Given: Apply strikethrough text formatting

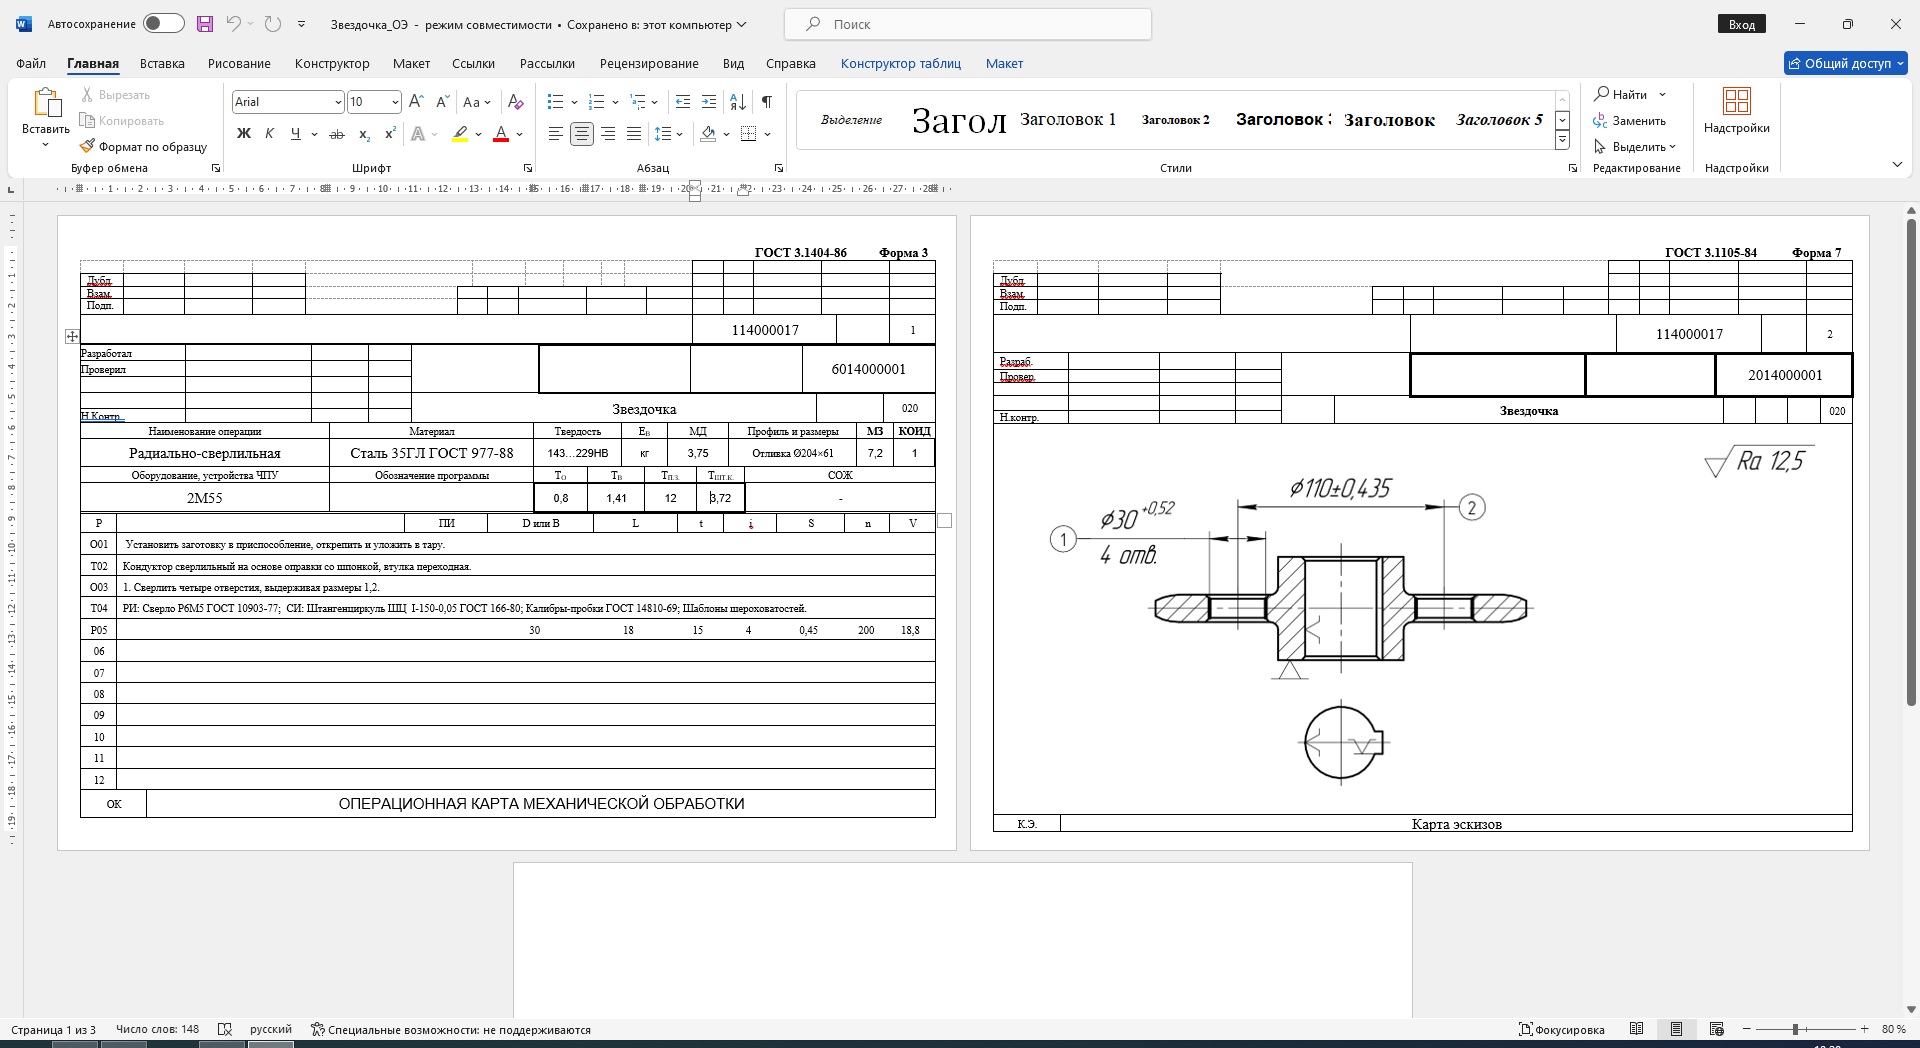Looking at the screenshot, I should click(x=337, y=134).
